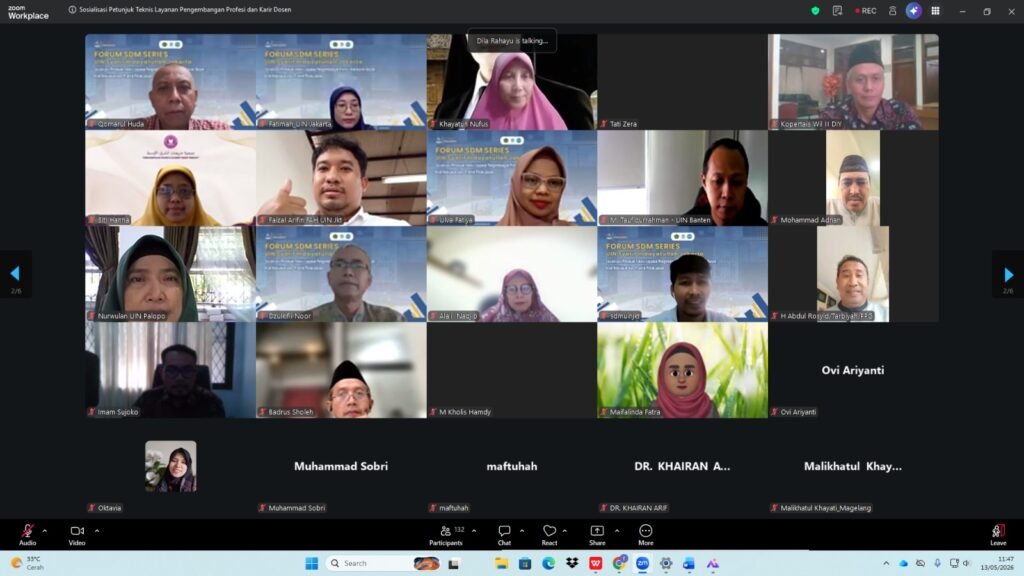
Task: Click the Leave meeting icon
Action: 998,531
